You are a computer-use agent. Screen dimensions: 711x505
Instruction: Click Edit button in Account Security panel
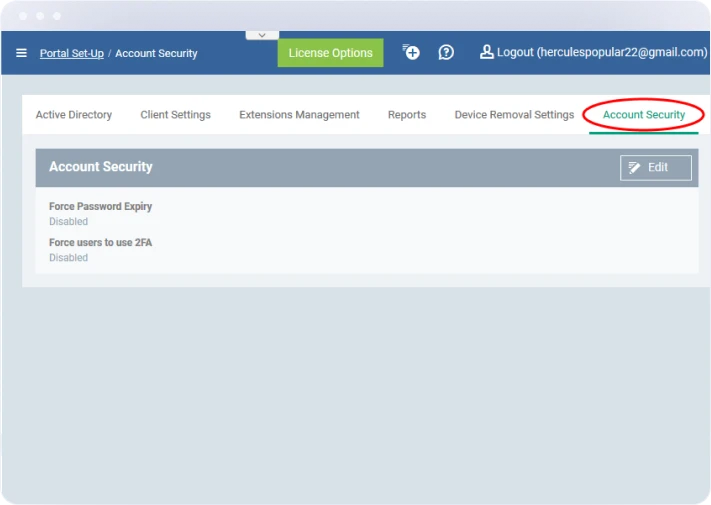655,168
